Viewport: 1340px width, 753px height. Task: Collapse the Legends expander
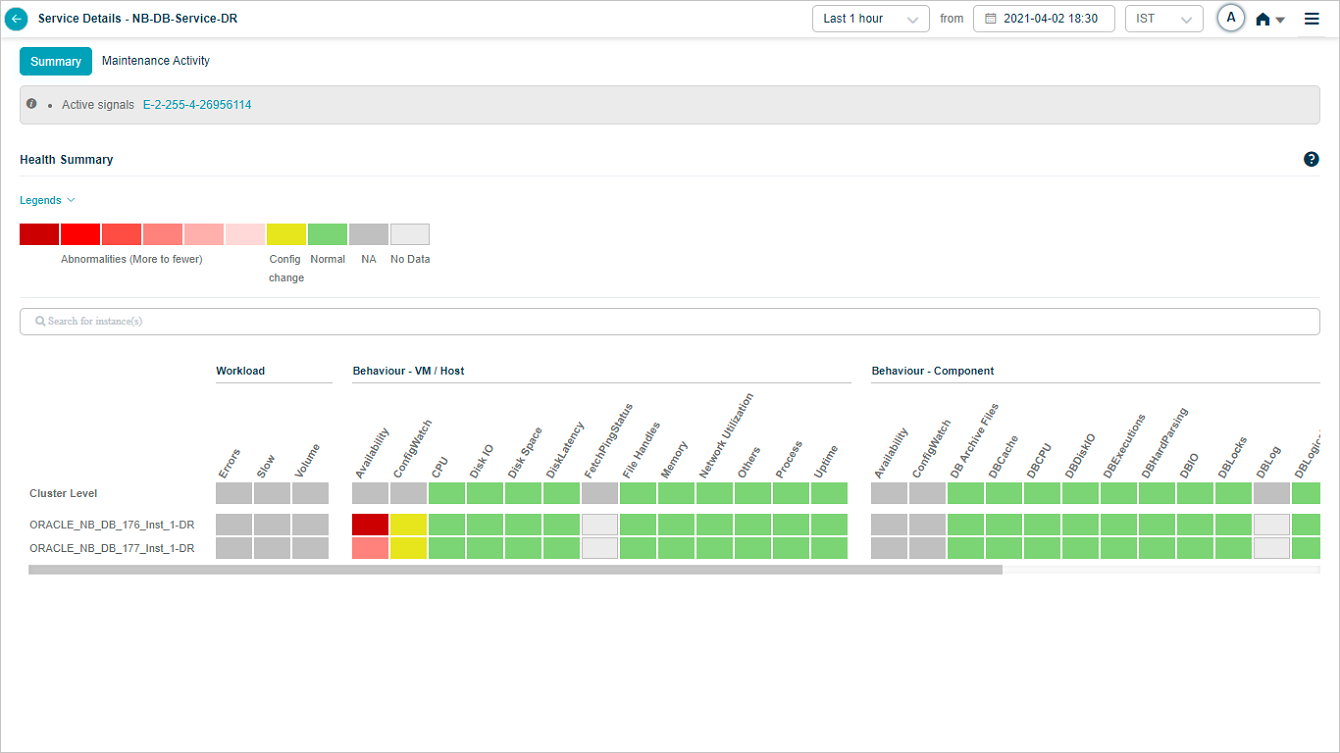click(47, 201)
